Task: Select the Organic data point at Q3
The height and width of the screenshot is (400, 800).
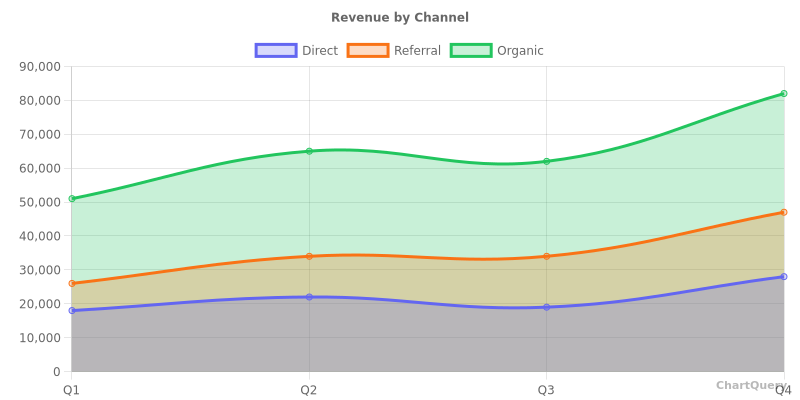Action: click(x=546, y=161)
